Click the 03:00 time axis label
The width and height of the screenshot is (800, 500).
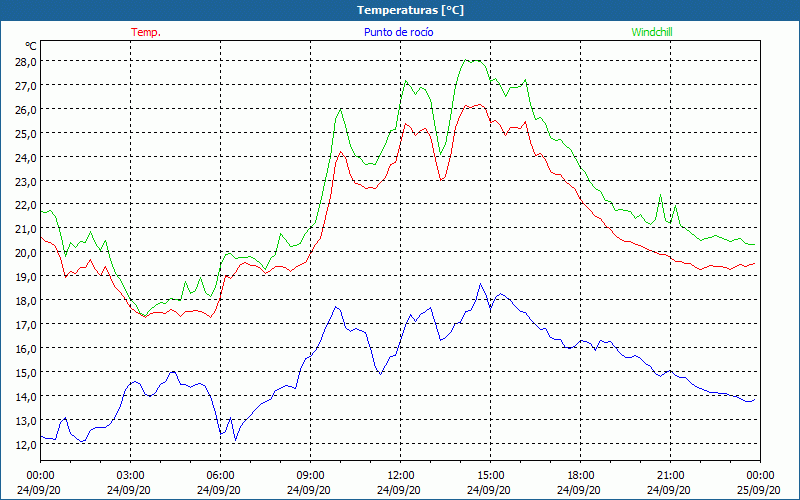coord(131,476)
